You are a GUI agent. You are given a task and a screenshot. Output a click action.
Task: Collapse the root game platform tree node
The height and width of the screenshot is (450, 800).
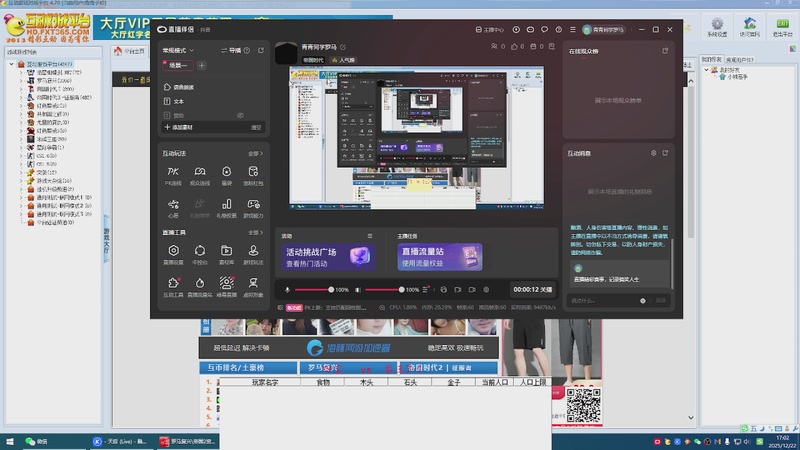pyautogui.click(x=11, y=64)
